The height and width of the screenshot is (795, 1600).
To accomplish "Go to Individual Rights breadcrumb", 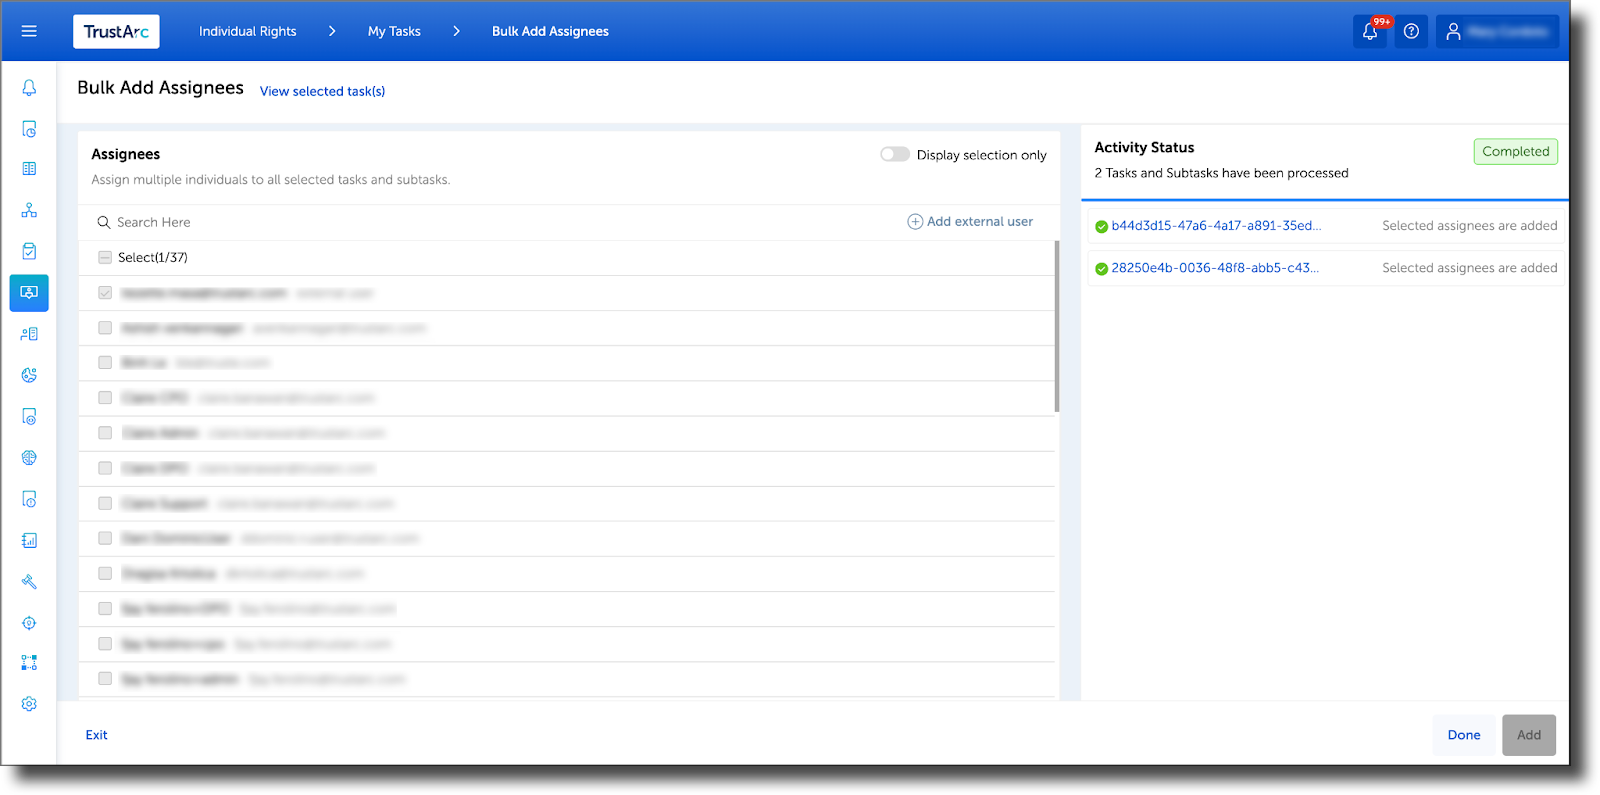I will (247, 31).
